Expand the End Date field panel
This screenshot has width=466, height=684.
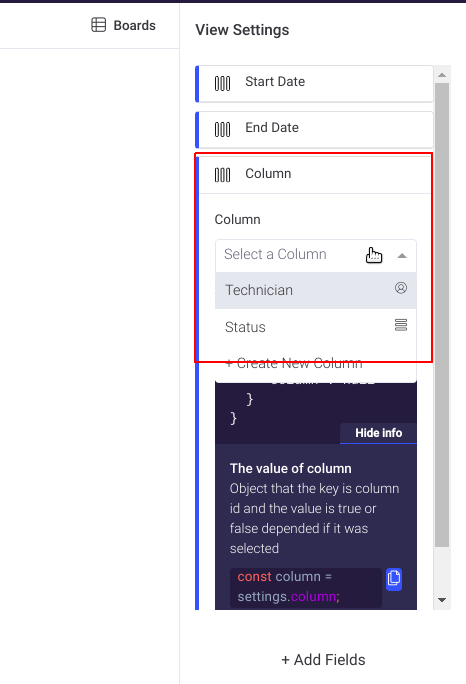(x=314, y=130)
